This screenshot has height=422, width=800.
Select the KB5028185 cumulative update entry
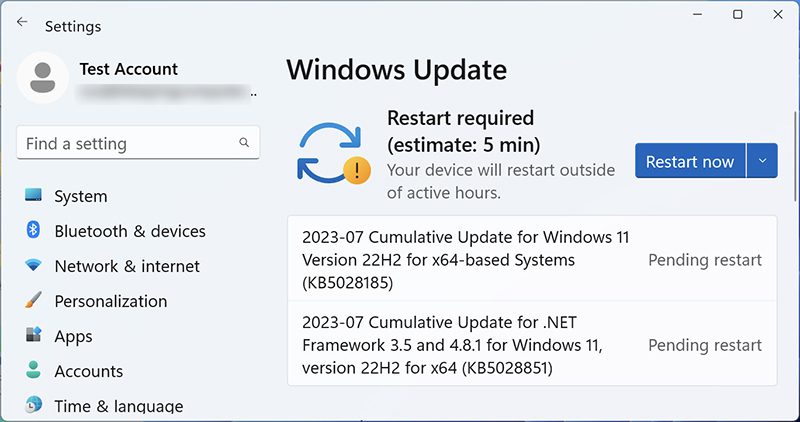[532, 259]
